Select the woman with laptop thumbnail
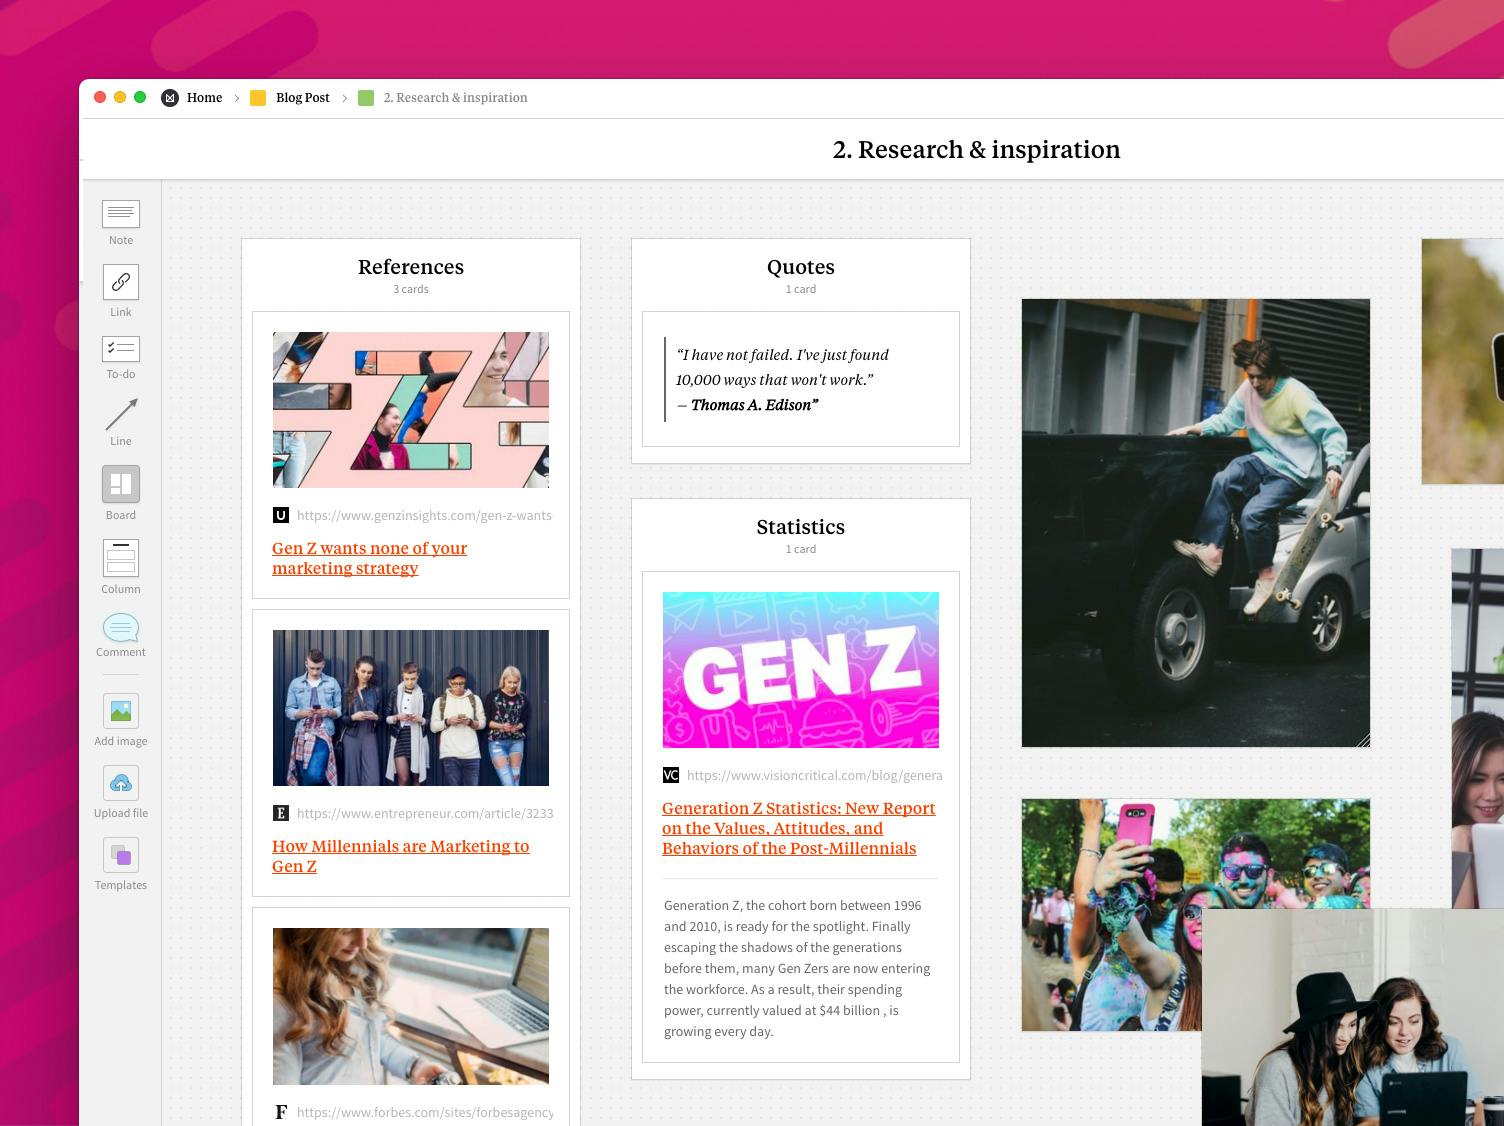The width and height of the screenshot is (1504, 1126). 411,1006
